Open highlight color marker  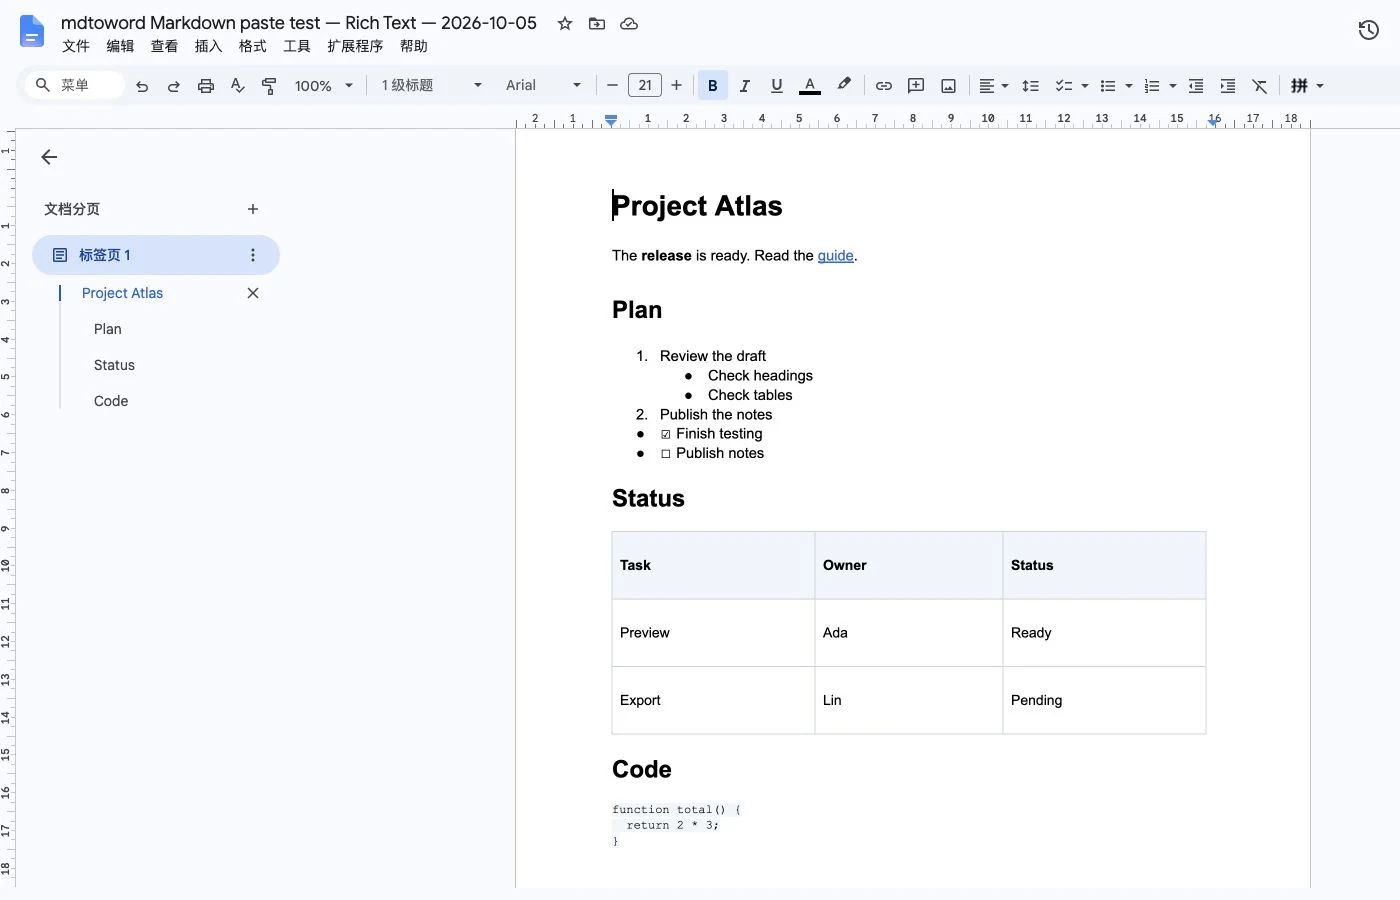tap(844, 86)
